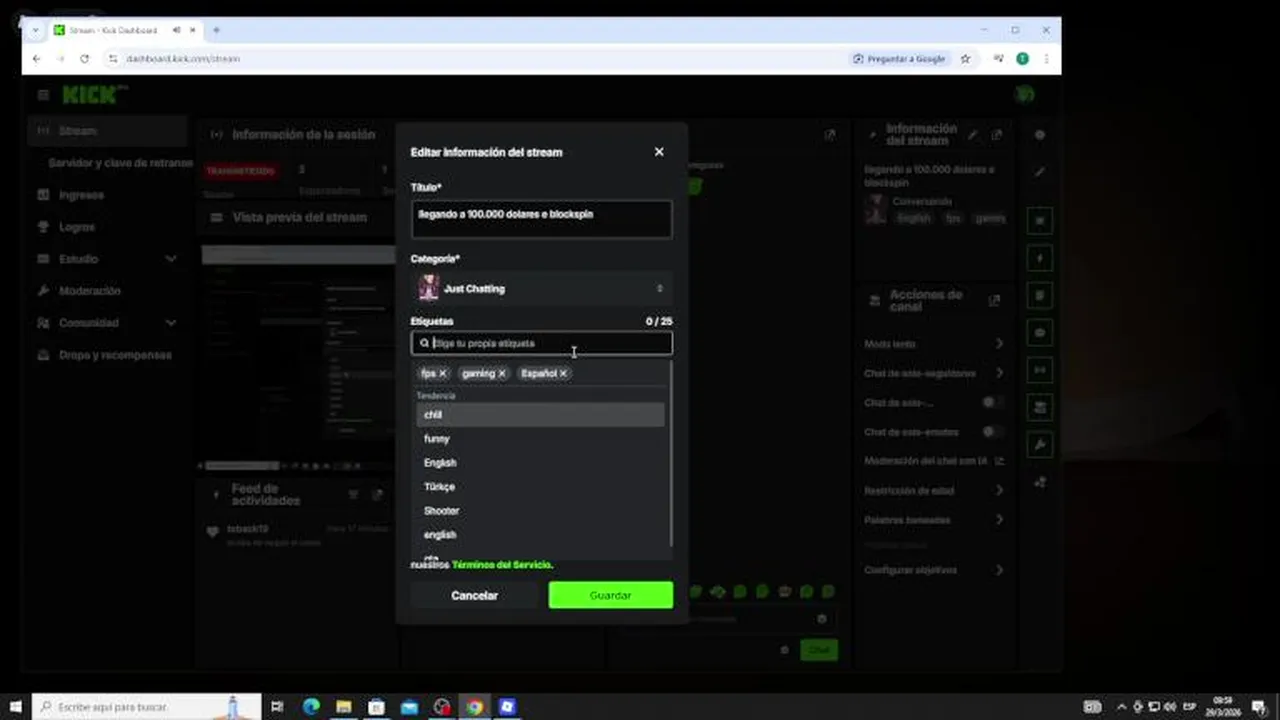The height and width of the screenshot is (720, 1280).
Task: Open the hamburger menu beside Kick logo
Action: (43, 95)
